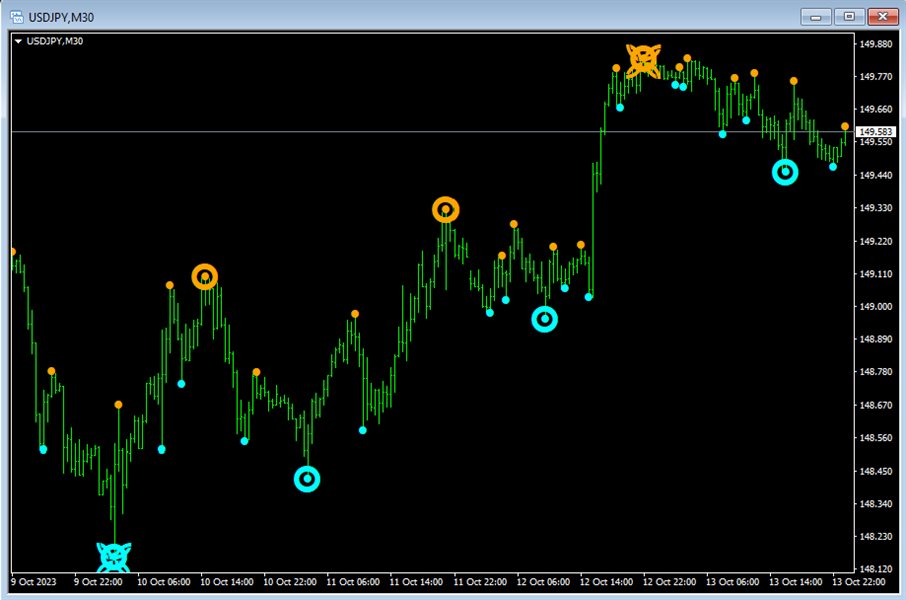The image size is (906, 600).
Task: Click the 149.440 price axis label
Action: coord(876,175)
